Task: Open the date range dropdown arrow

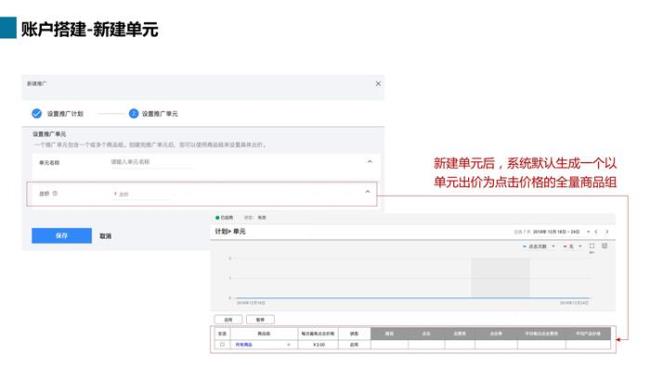Action: point(588,231)
